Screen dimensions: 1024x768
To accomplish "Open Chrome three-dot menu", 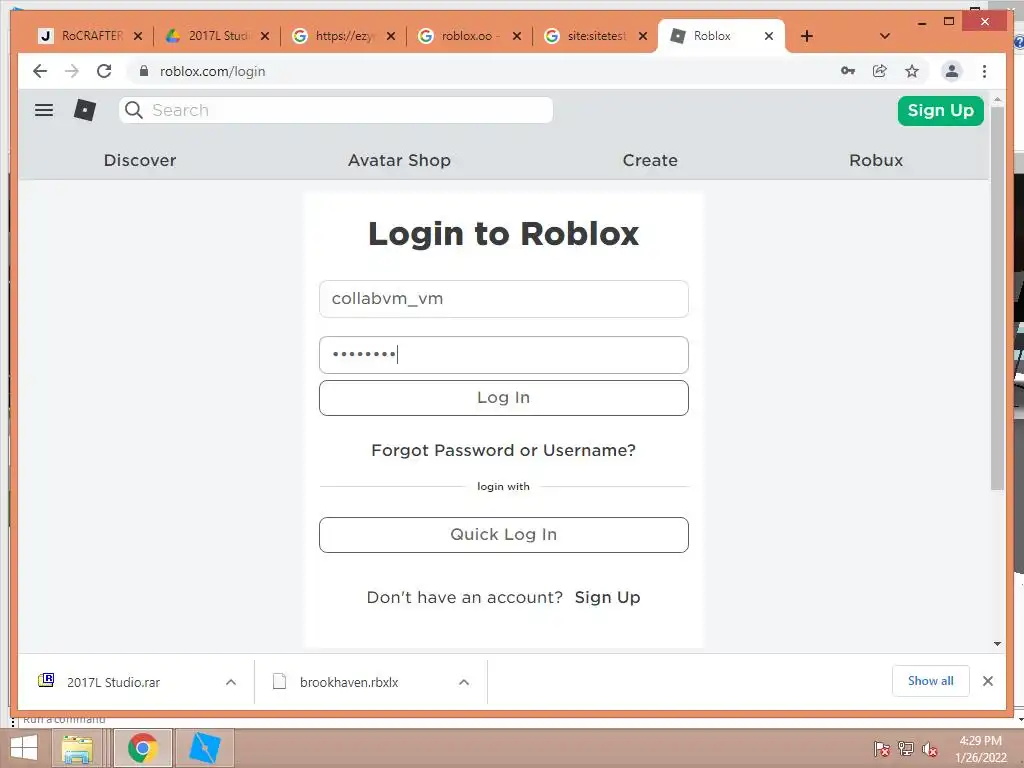I will [984, 71].
